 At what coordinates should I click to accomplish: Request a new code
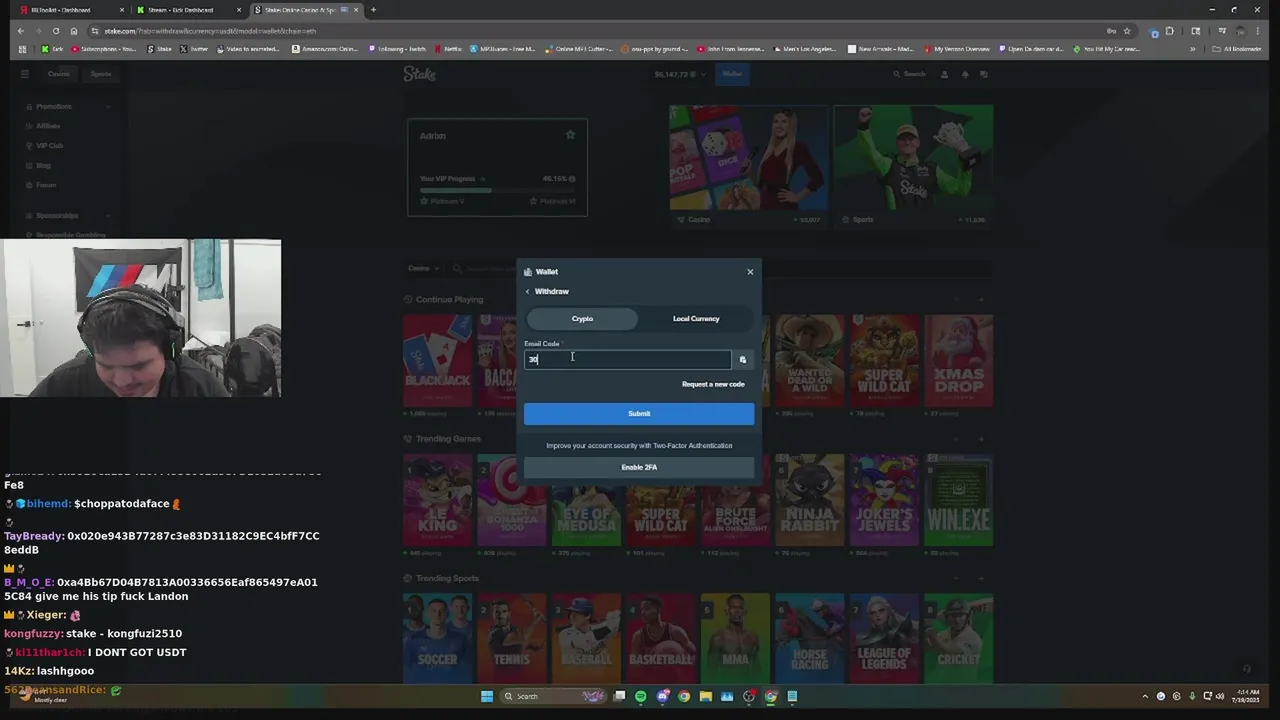pos(713,384)
